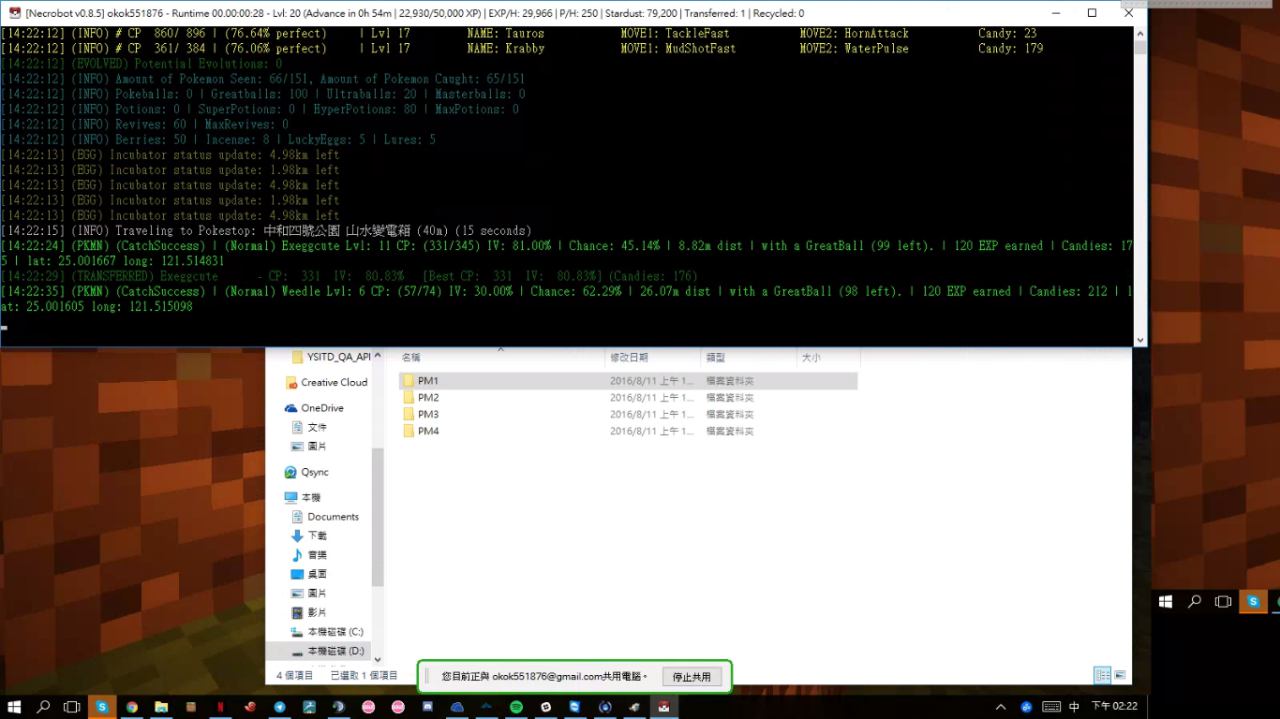Open Spotify from the taskbar
Viewport: 1280px width, 719px height.
(516, 706)
